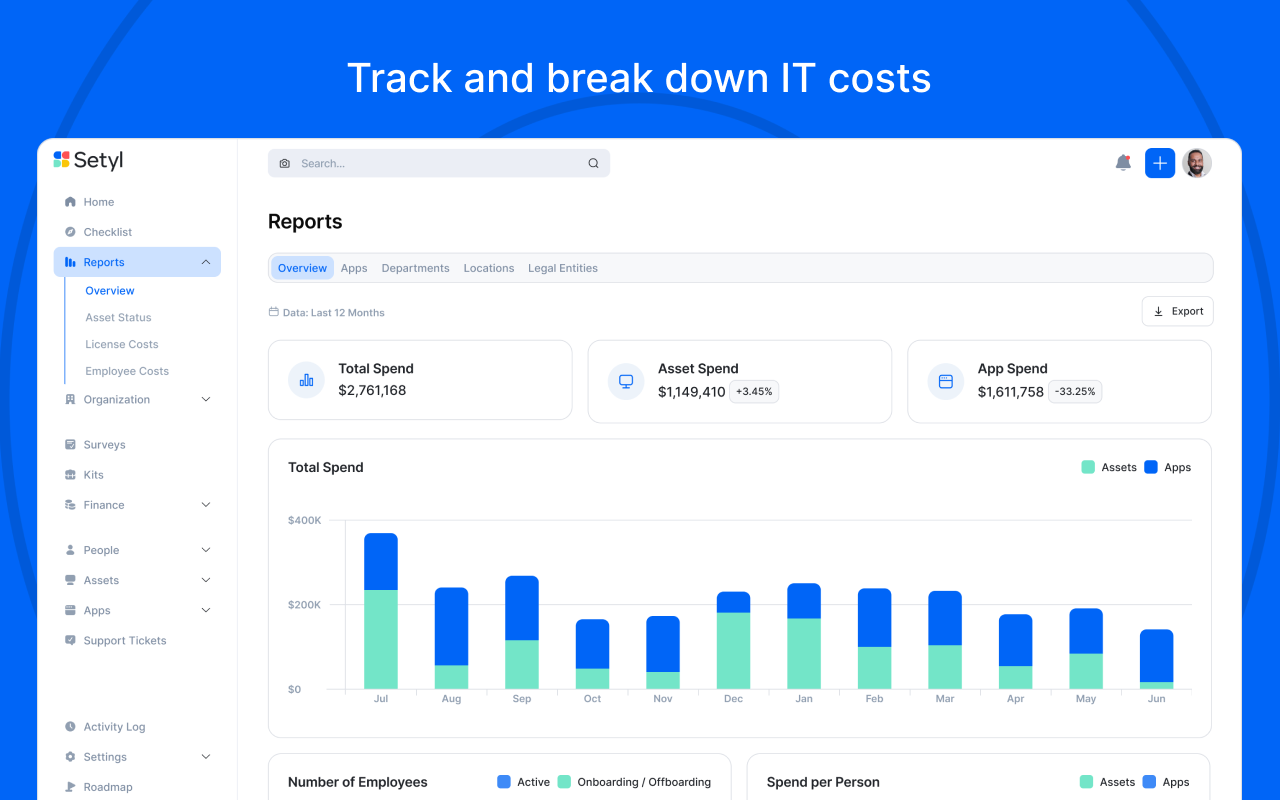The width and height of the screenshot is (1280, 800).
Task: Open Employee Costs report
Action: pos(127,371)
